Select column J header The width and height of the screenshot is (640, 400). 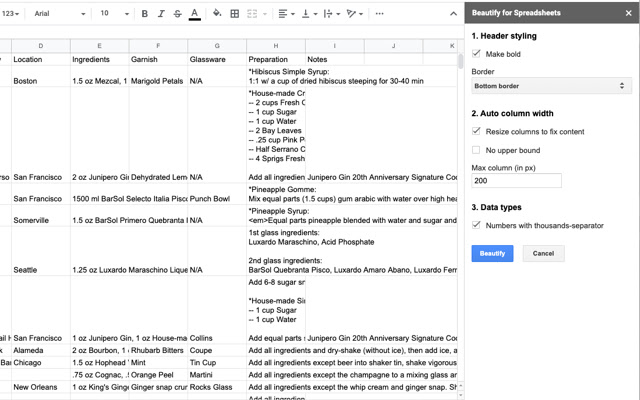393,46
